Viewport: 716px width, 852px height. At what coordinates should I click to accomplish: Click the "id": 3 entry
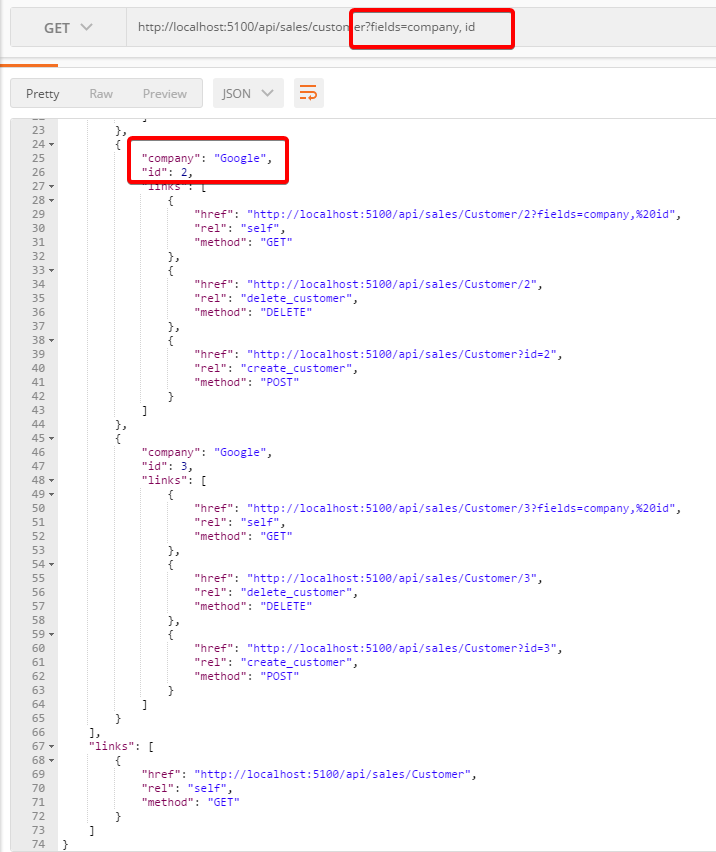click(x=167, y=466)
